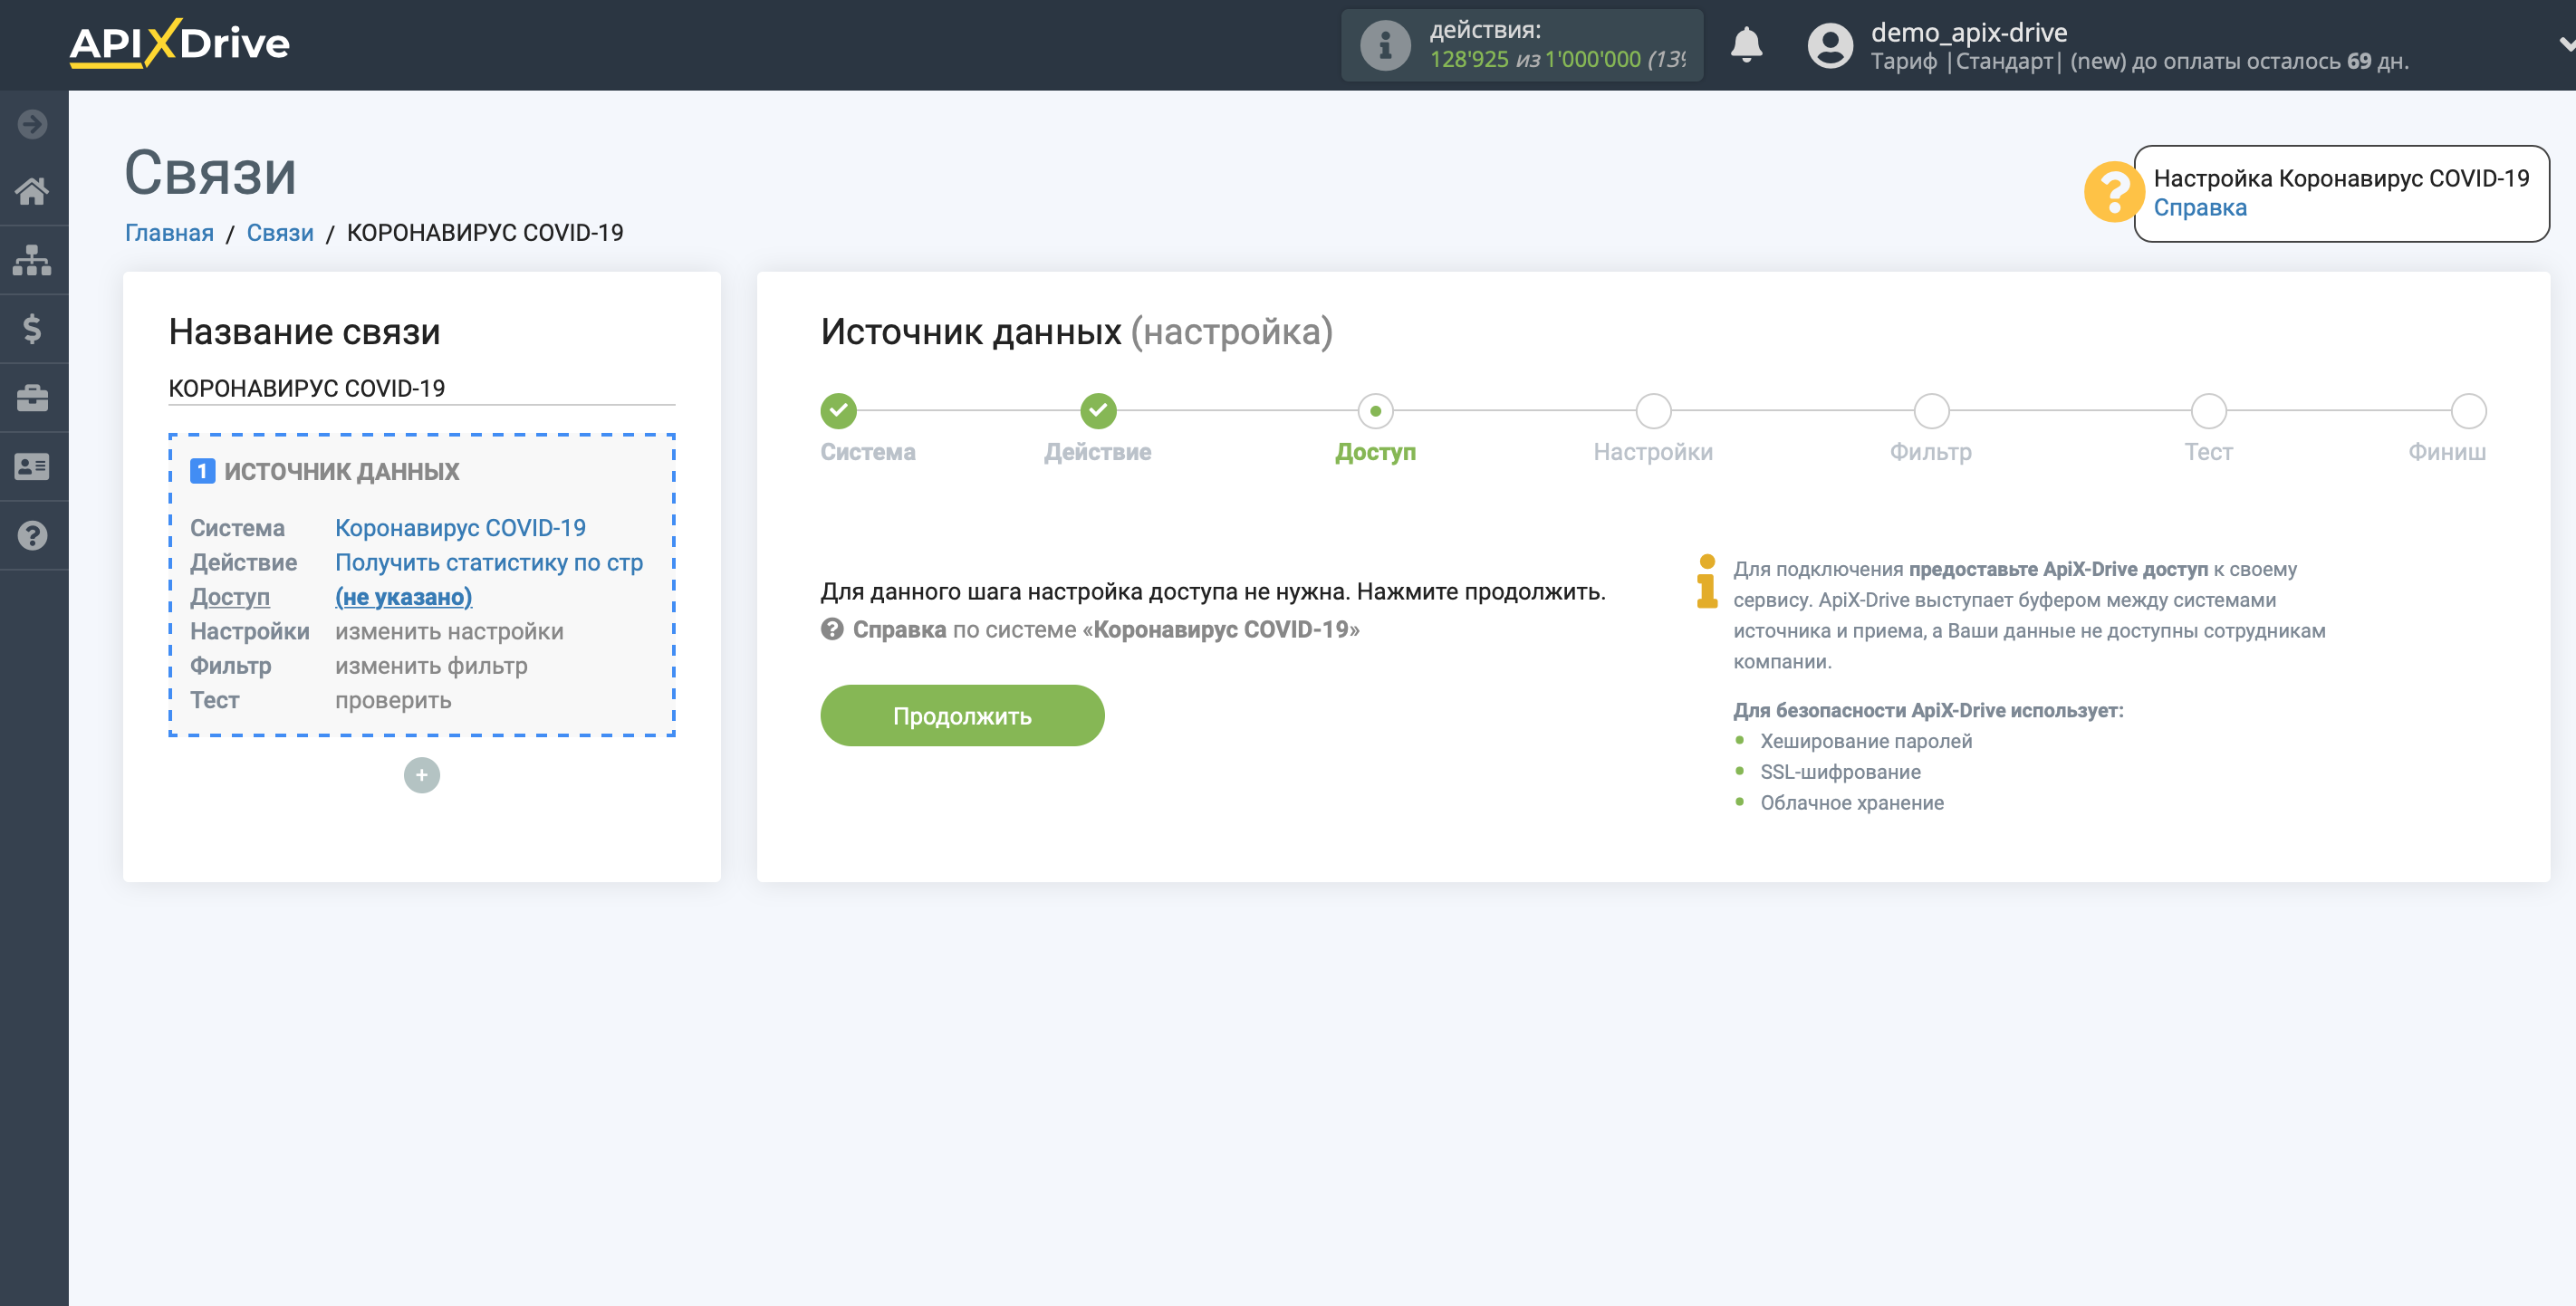Click the (не указано) access link
Viewport: 2576px width, 1306px height.
tap(403, 597)
